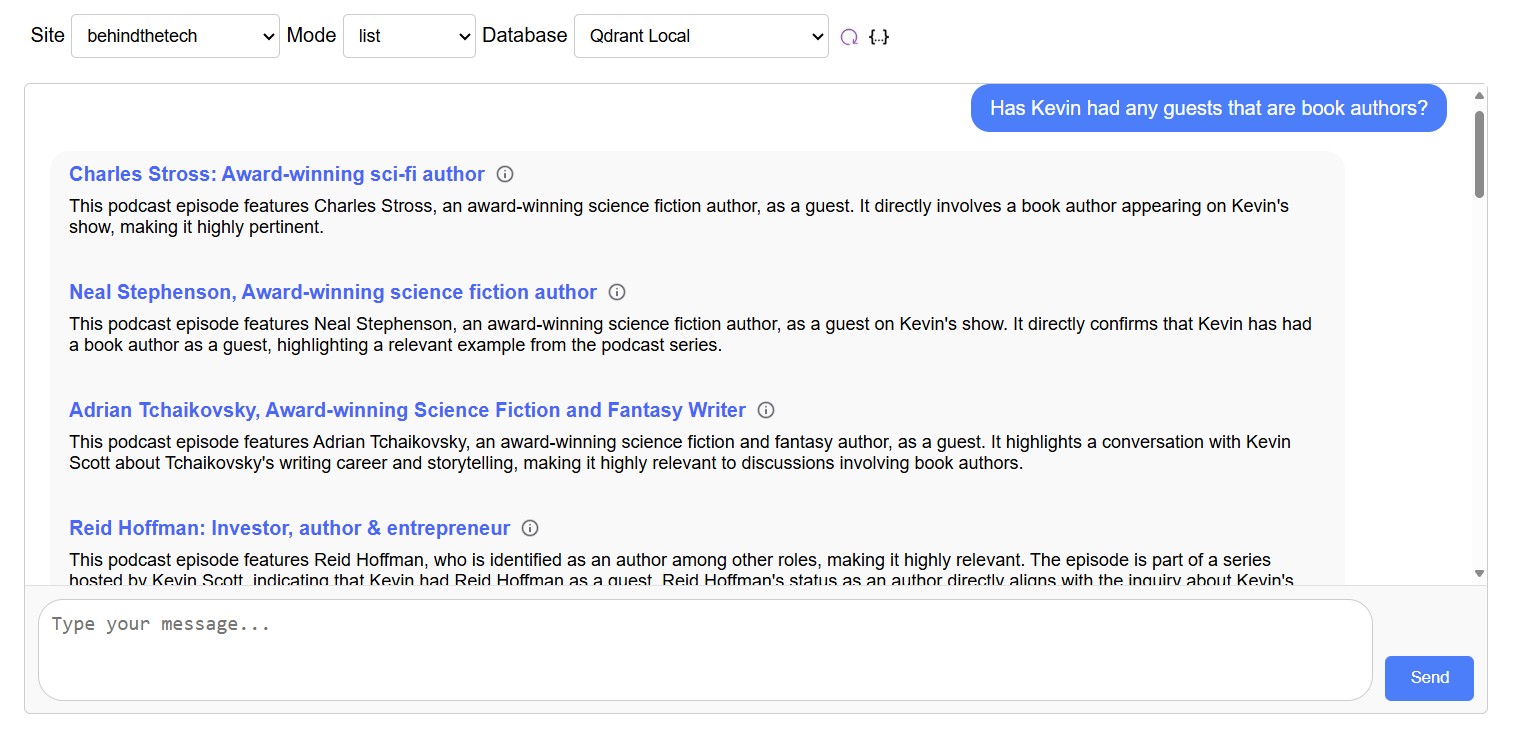Click the Charles Stross result description text
Viewport: 1514px width, 742px height.
(678, 216)
